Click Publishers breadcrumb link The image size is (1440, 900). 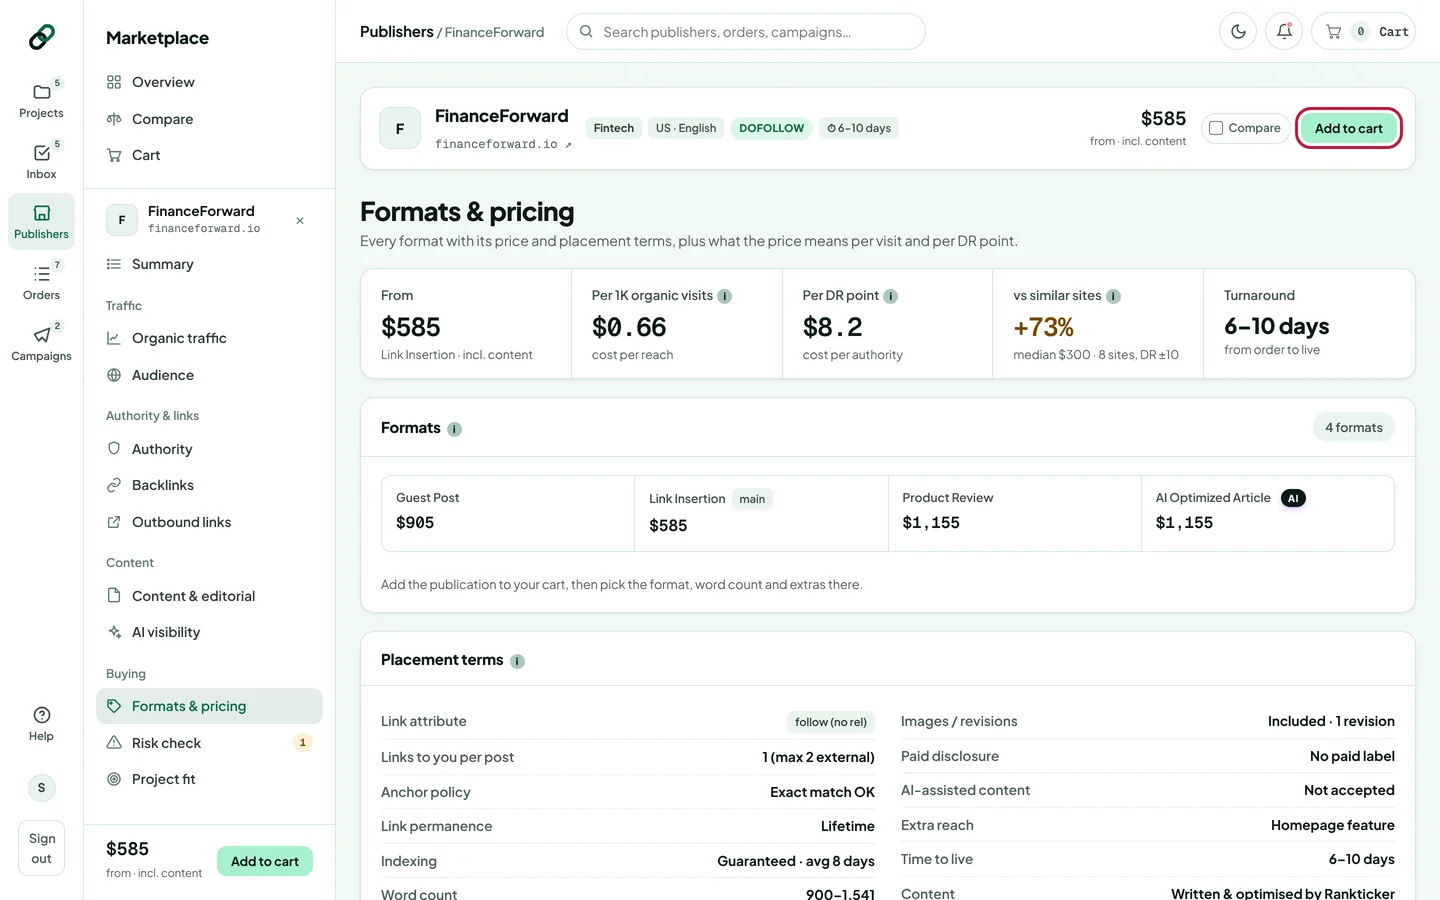coord(396,32)
